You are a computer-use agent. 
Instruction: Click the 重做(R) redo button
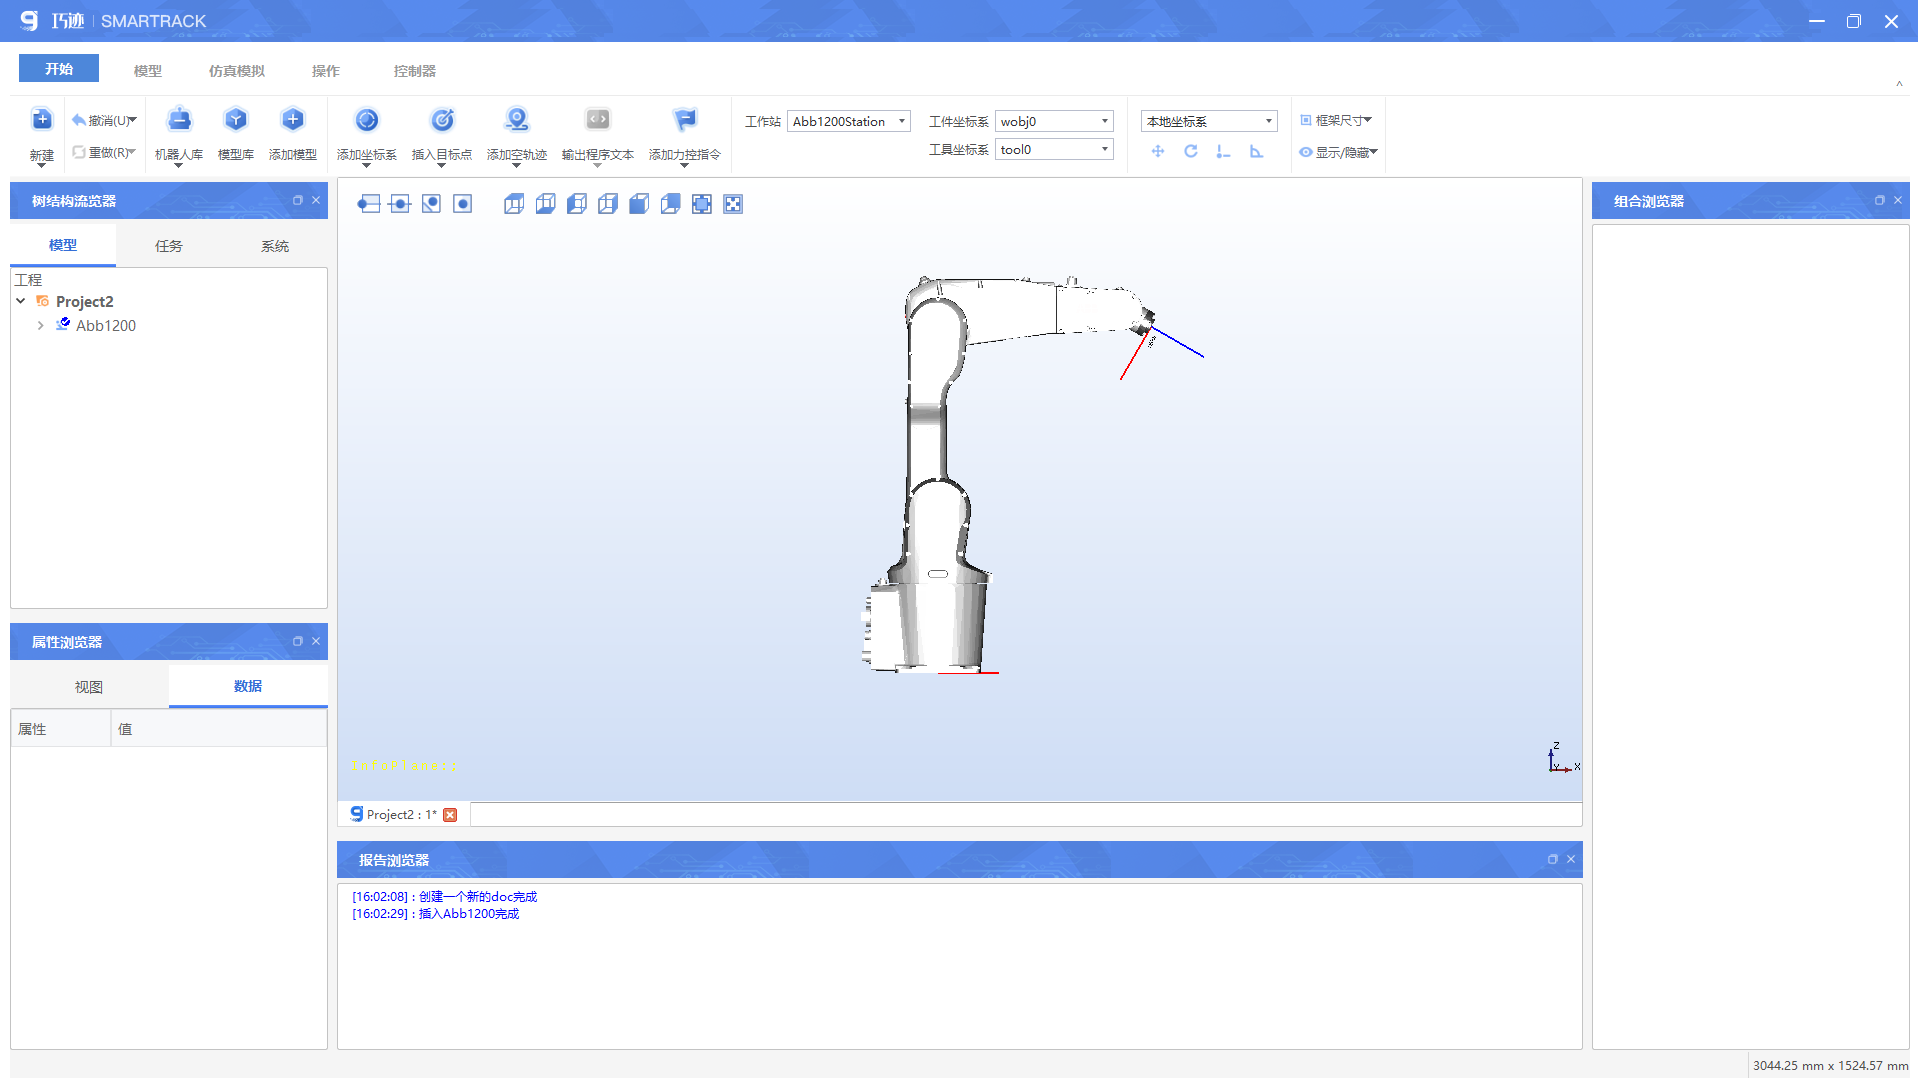click(x=104, y=152)
